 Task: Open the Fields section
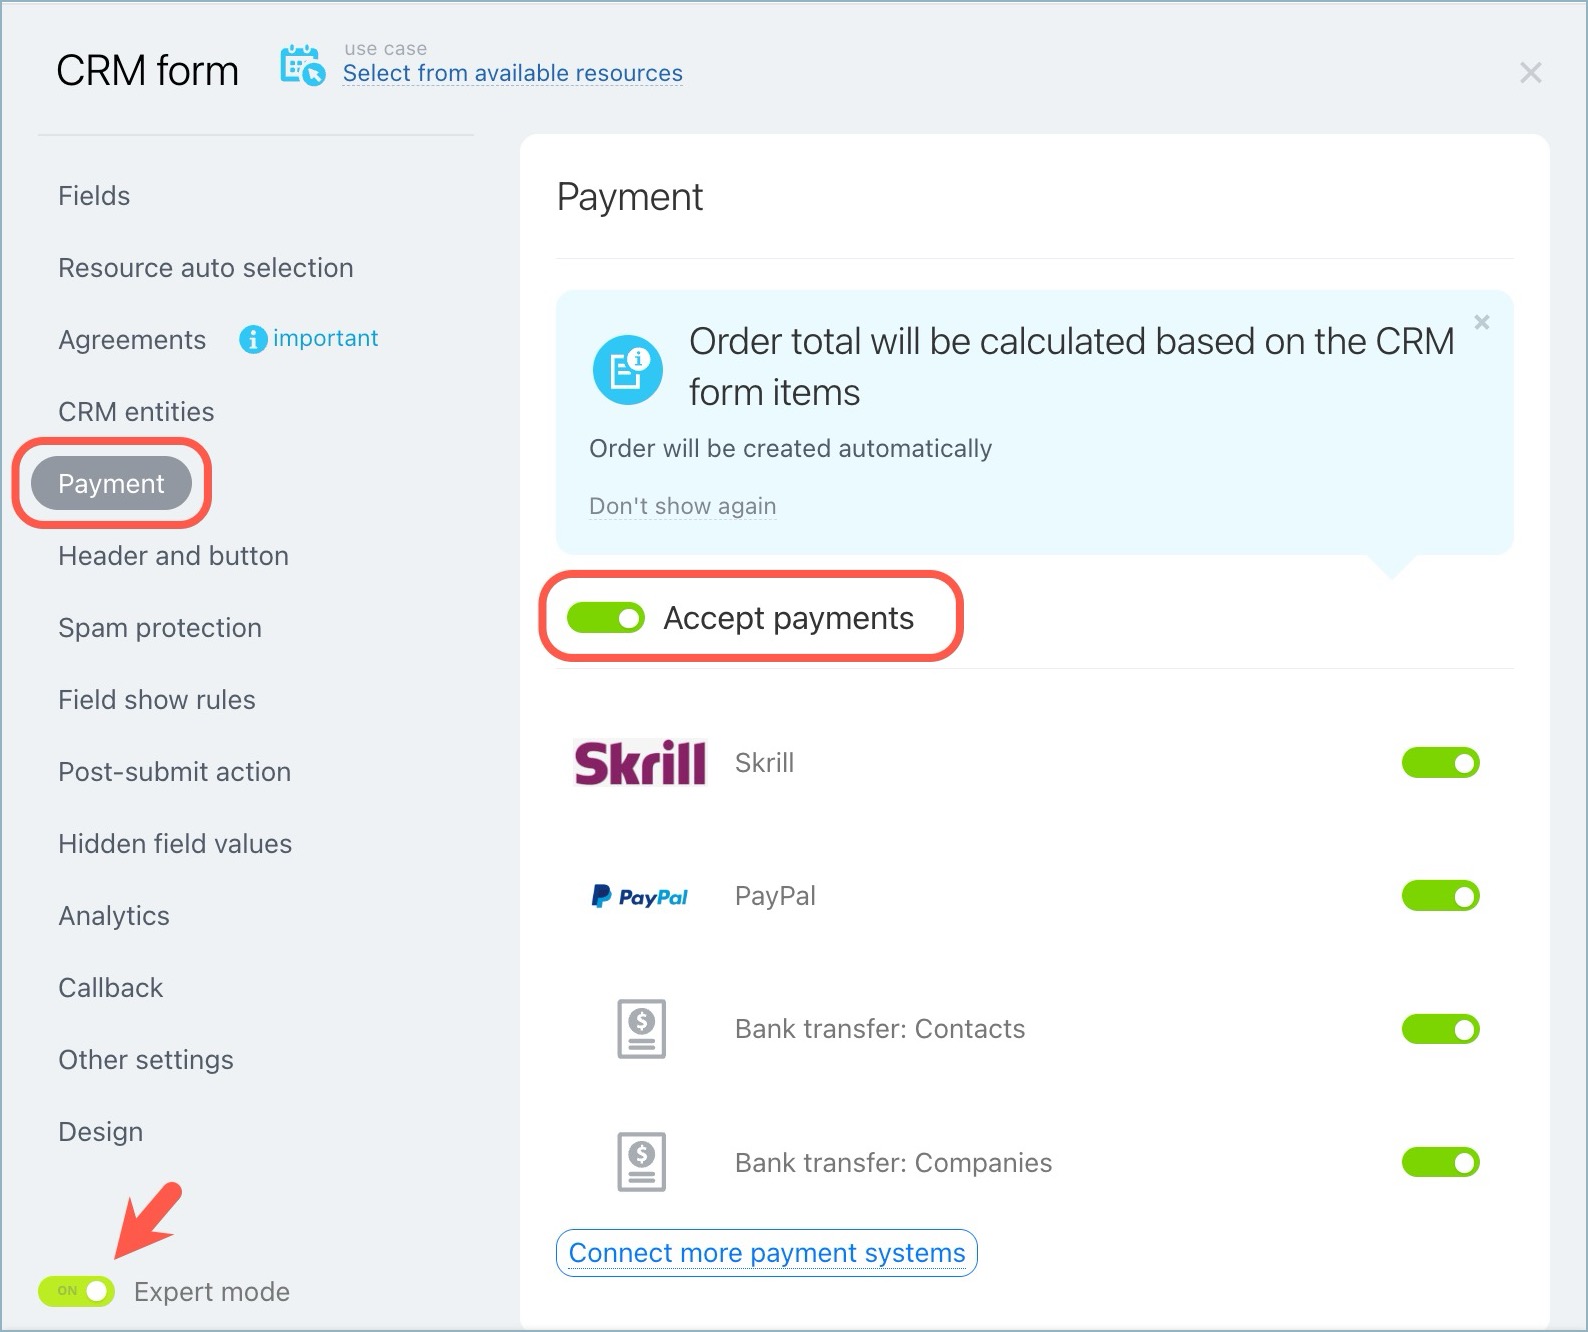pos(94,196)
